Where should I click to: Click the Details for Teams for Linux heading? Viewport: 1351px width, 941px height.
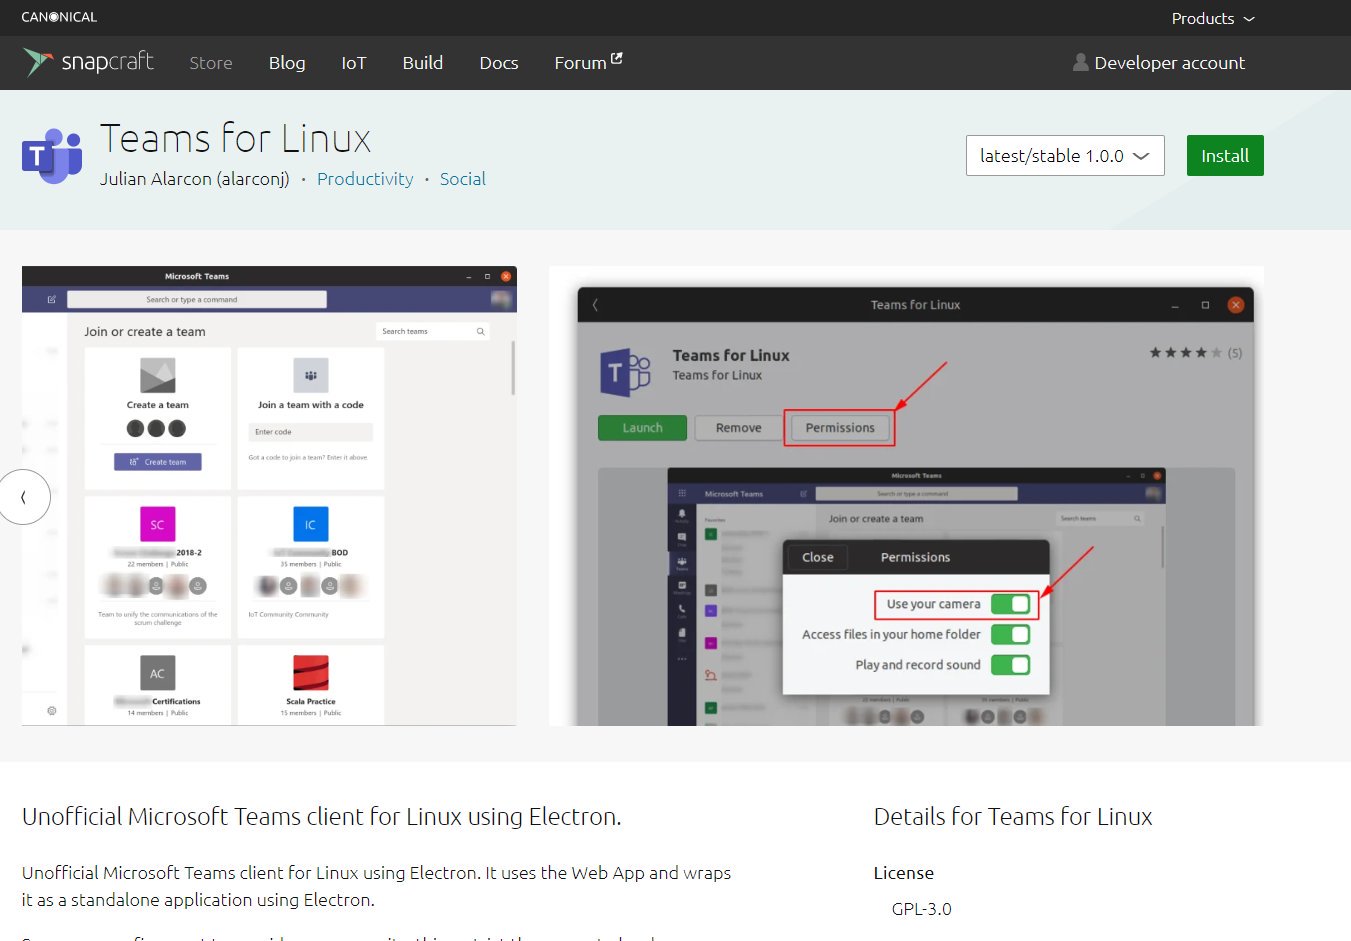1013,817
